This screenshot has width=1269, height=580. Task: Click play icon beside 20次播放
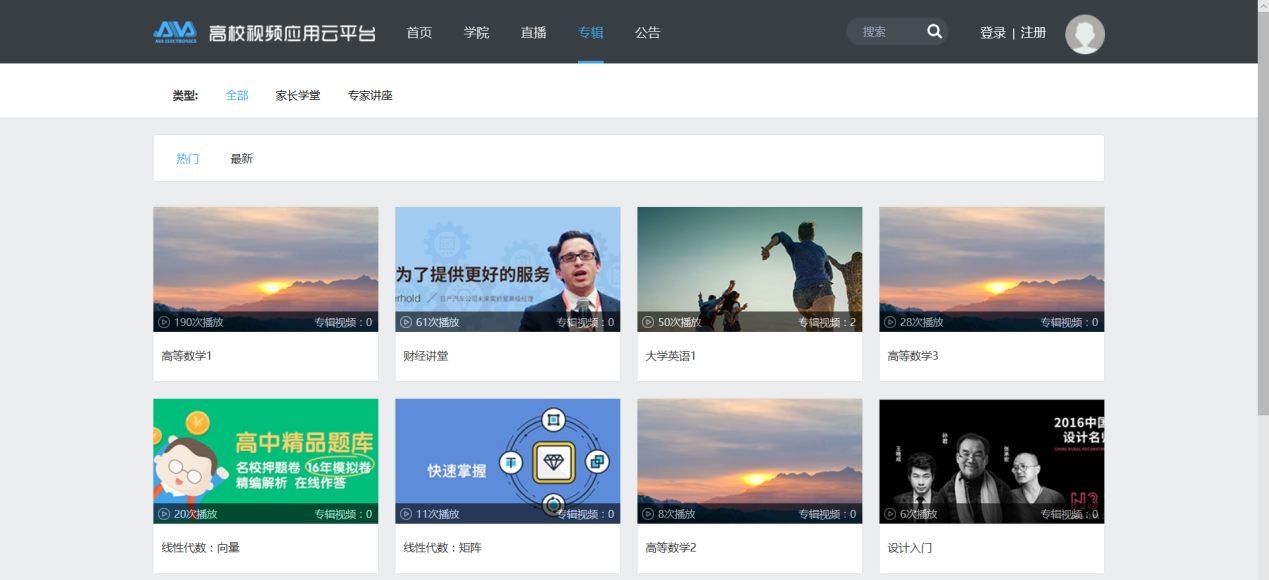[163, 514]
